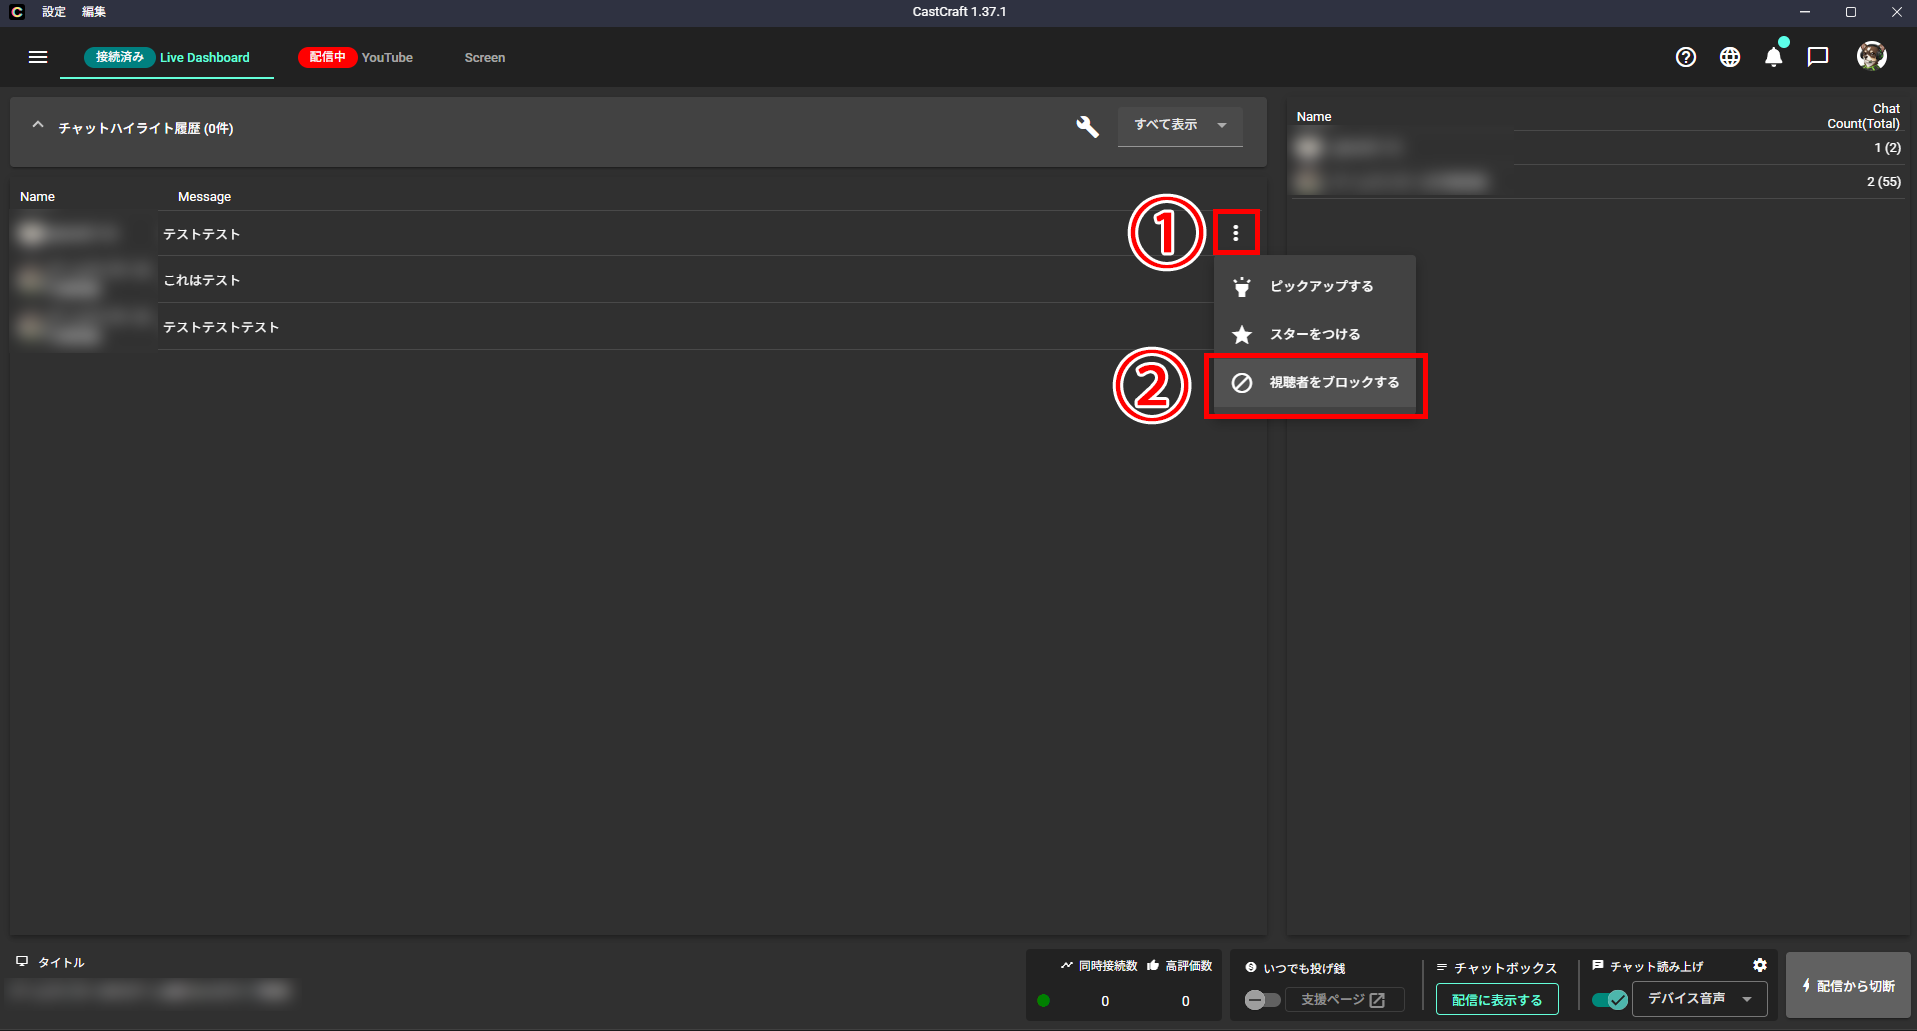Click the CastCraft logo in title bar
Screen dimensions: 1917x1031
[17, 12]
